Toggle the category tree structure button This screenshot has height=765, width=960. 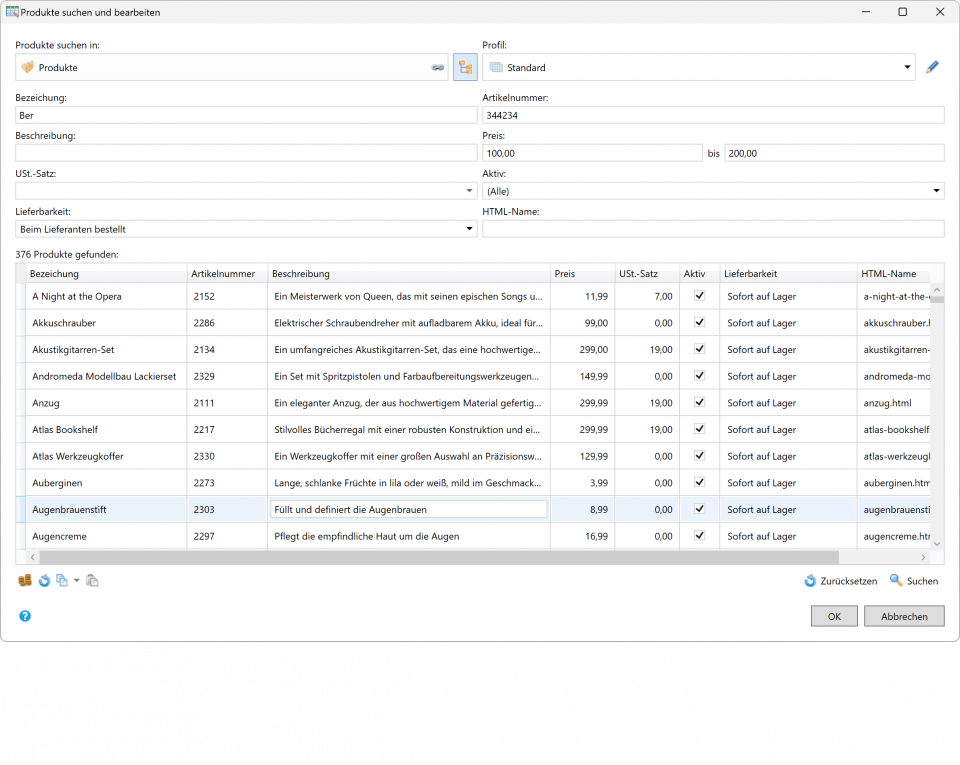465,67
